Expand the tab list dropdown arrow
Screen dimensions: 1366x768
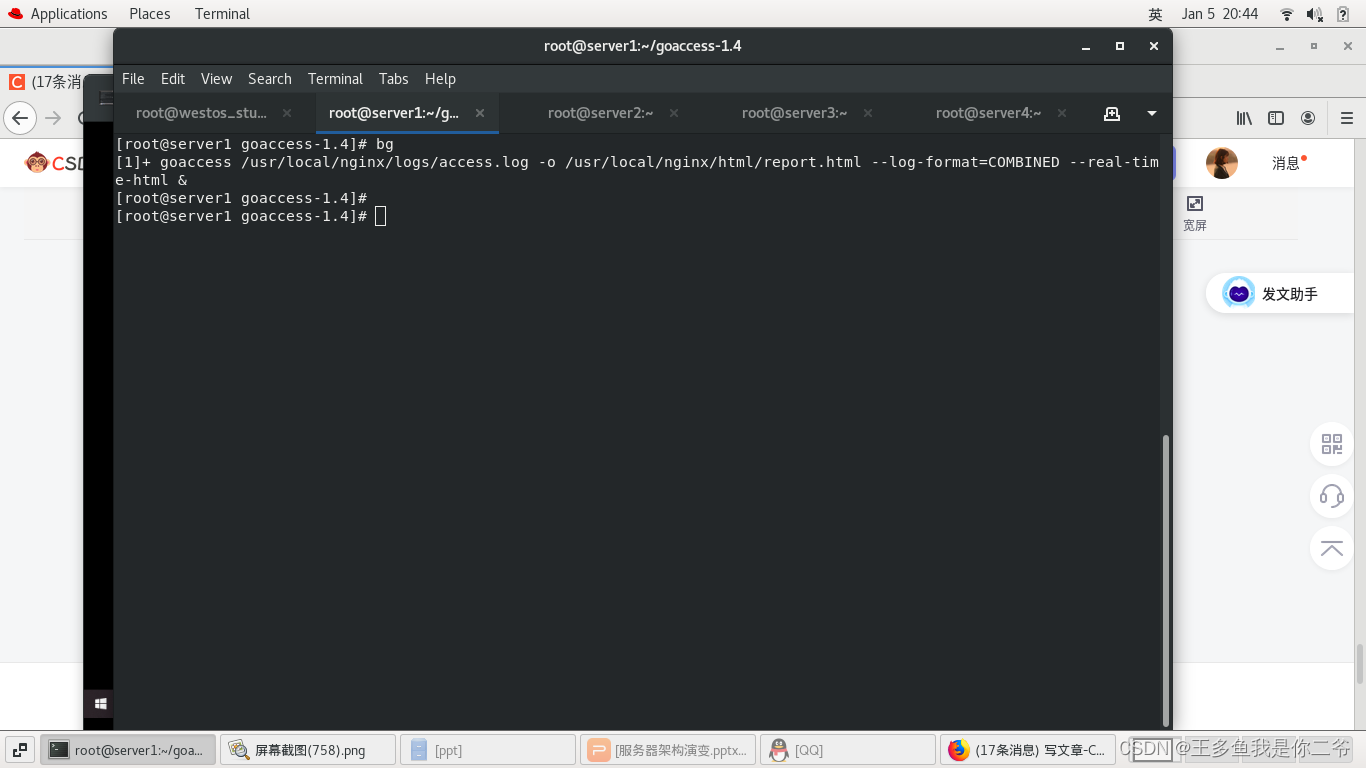pos(1152,113)
